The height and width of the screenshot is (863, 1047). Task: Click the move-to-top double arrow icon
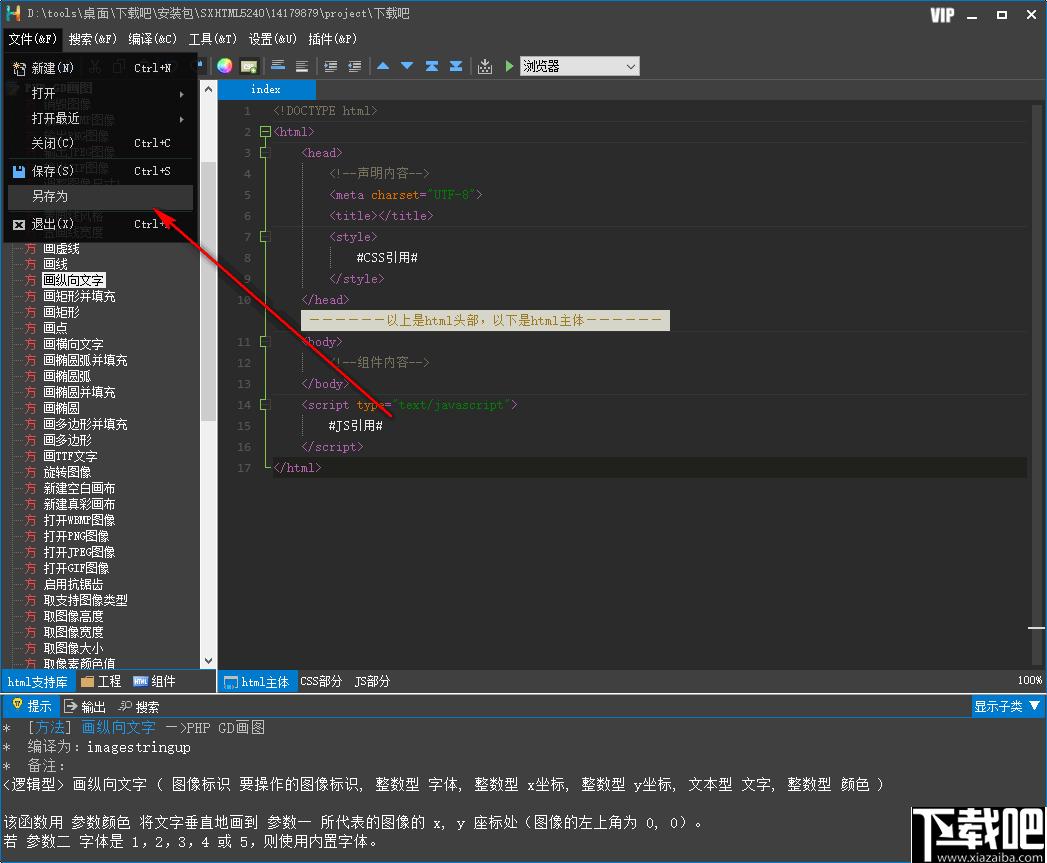click(431, 66)
